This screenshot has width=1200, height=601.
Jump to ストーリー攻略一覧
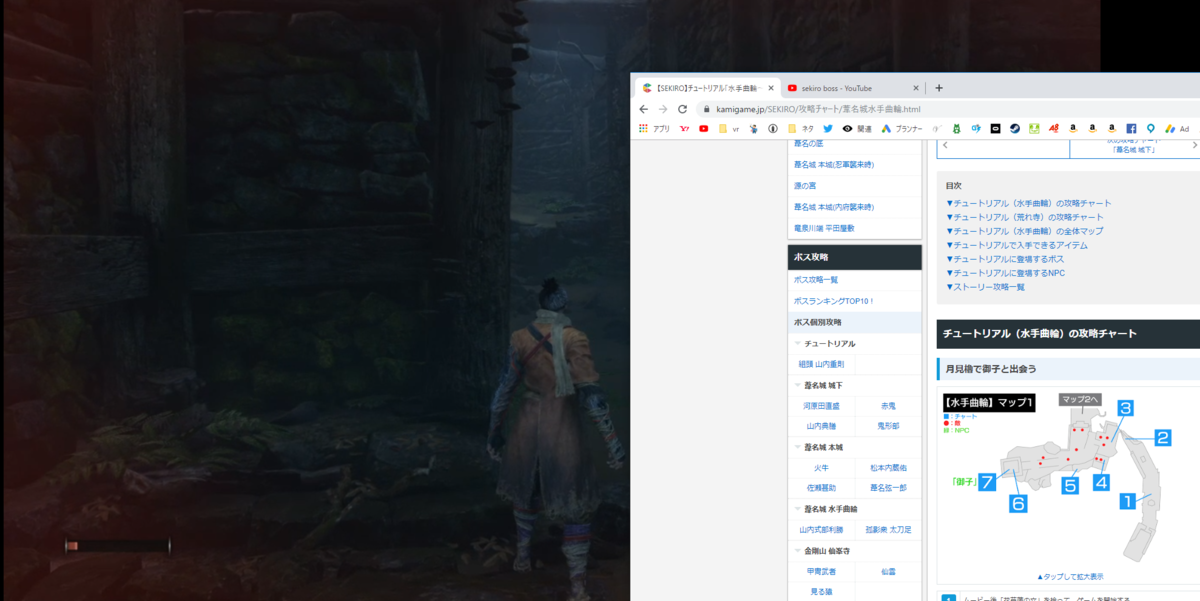985,287
